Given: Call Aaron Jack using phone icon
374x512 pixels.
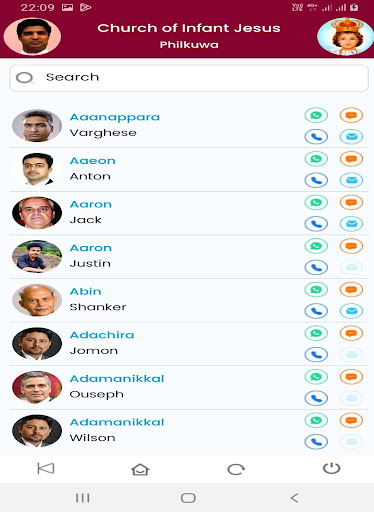Looking at the screenshot, I should click(316, 224).
